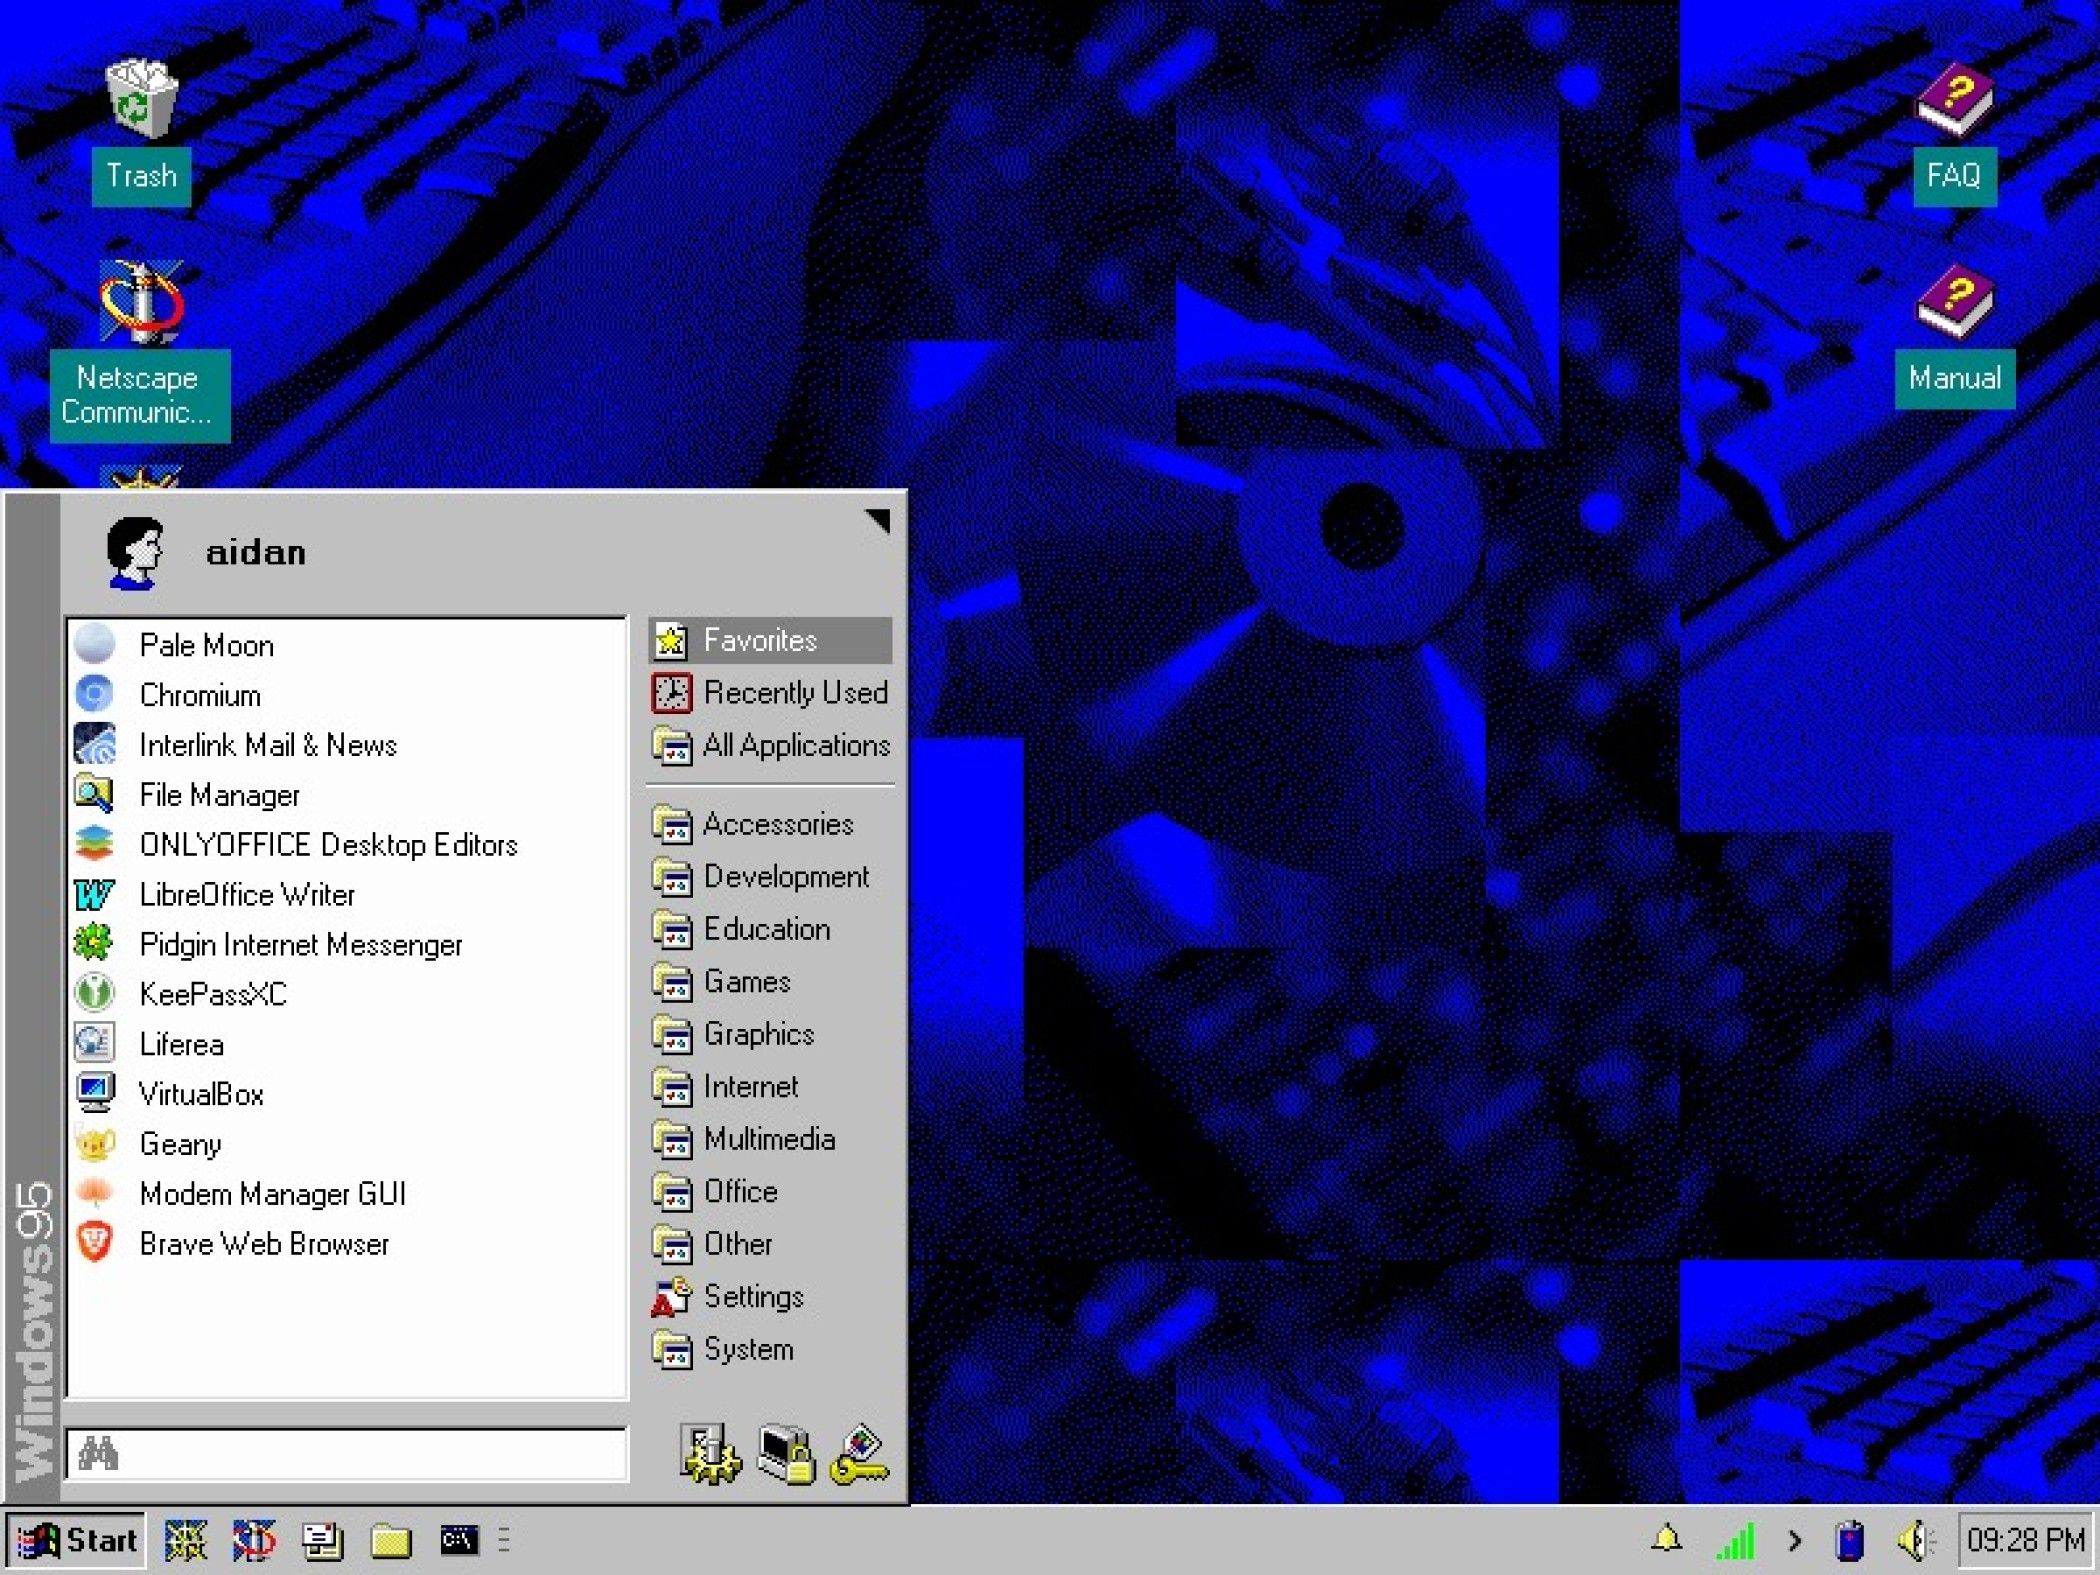2100x1575 pixels.
Task: Switch to the Recently Used view
Action: point(795,692)
